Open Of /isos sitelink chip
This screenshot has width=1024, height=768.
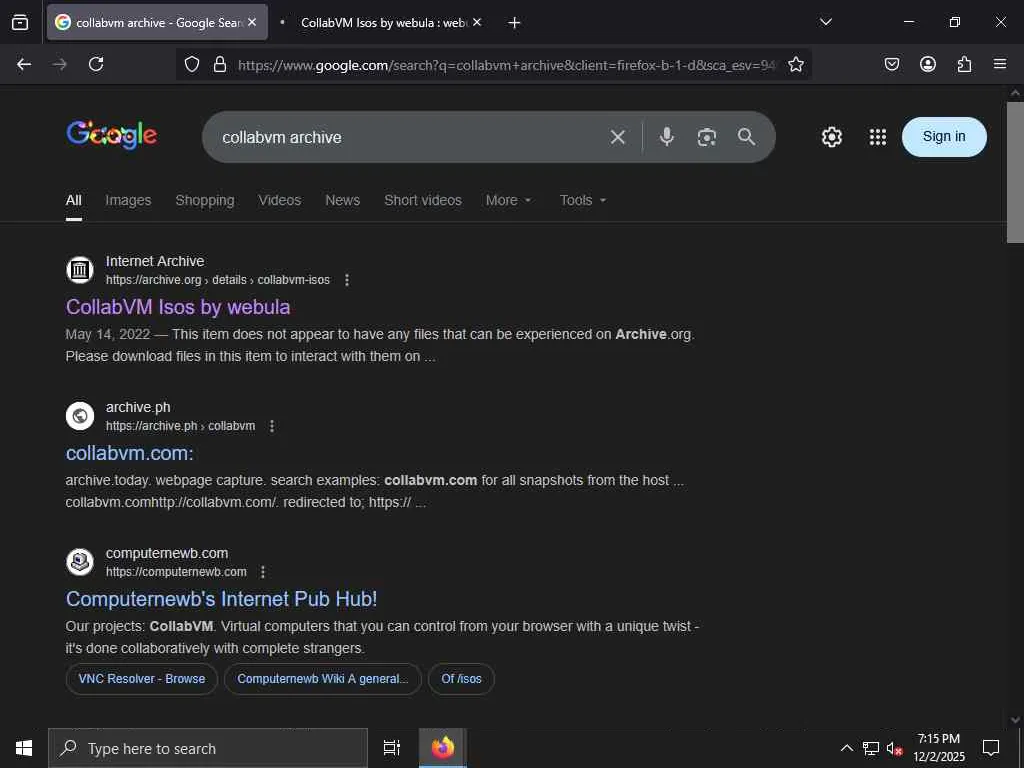click(461, 679)
